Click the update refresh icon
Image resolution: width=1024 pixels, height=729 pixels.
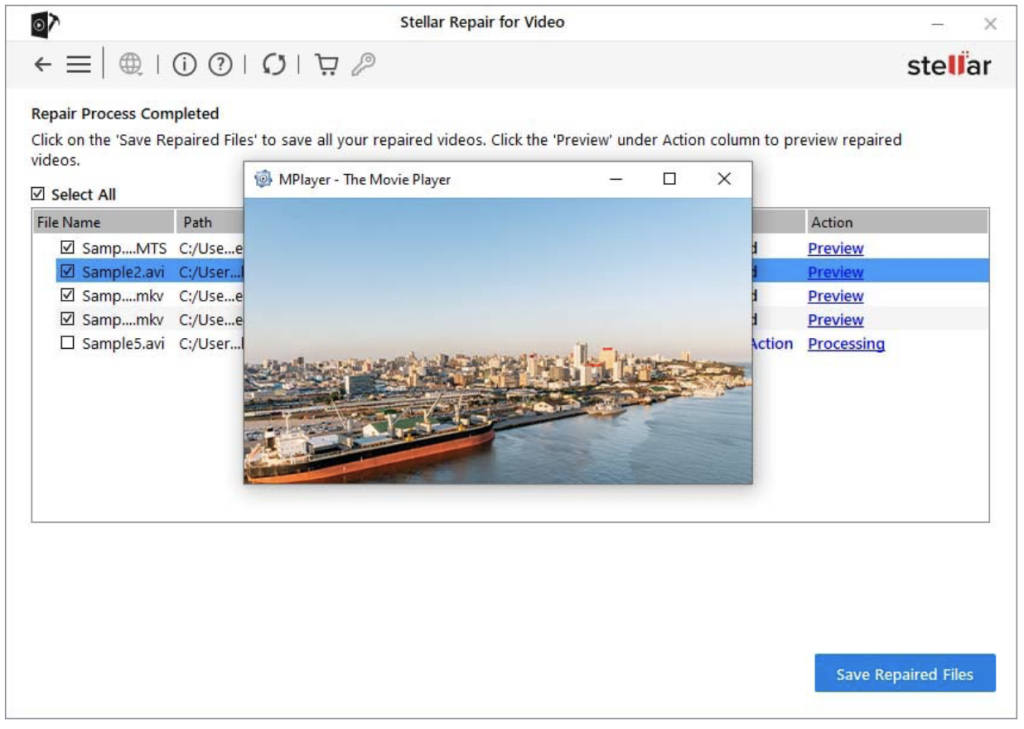point(274,65)
